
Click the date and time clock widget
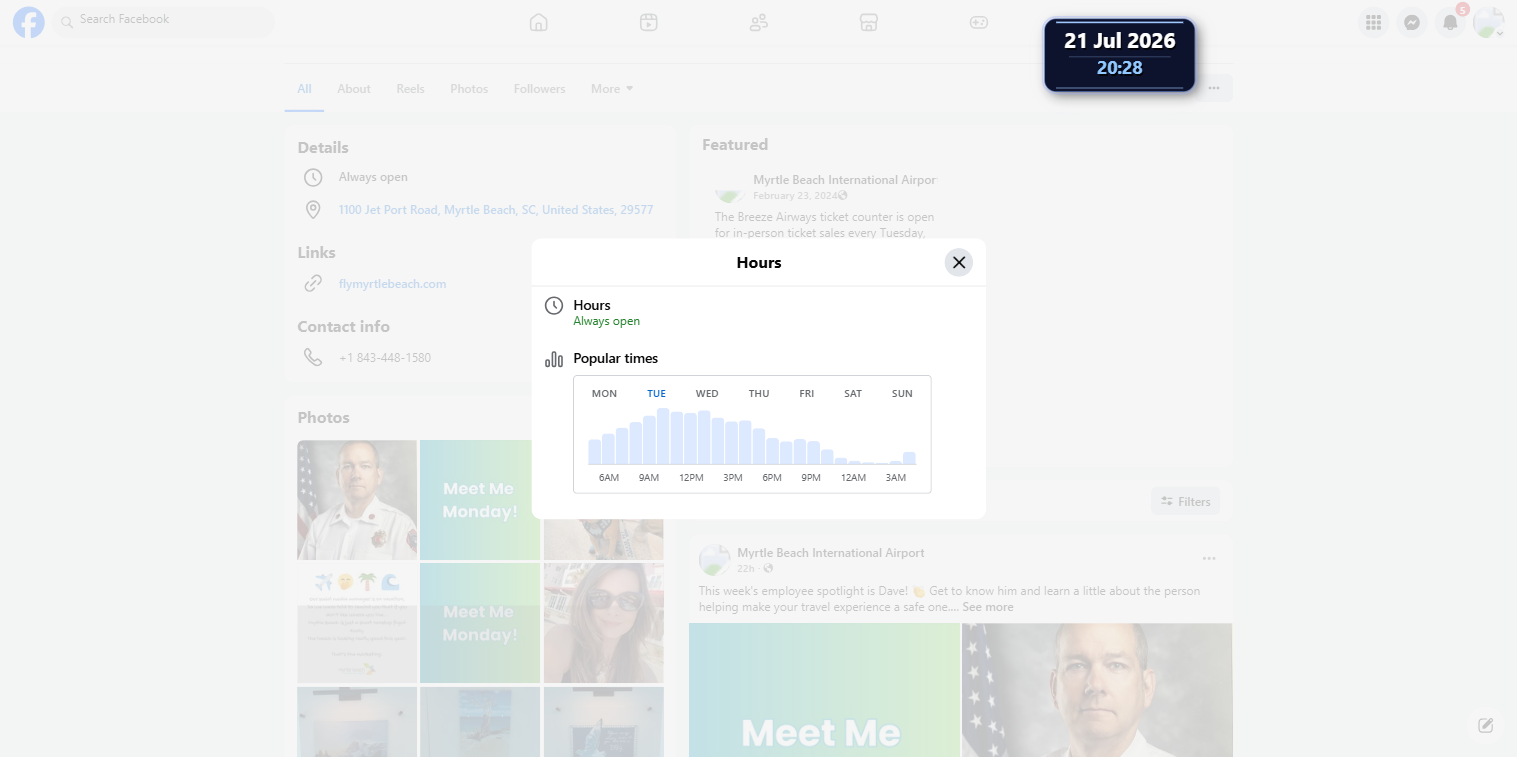tap(1120, 55)
